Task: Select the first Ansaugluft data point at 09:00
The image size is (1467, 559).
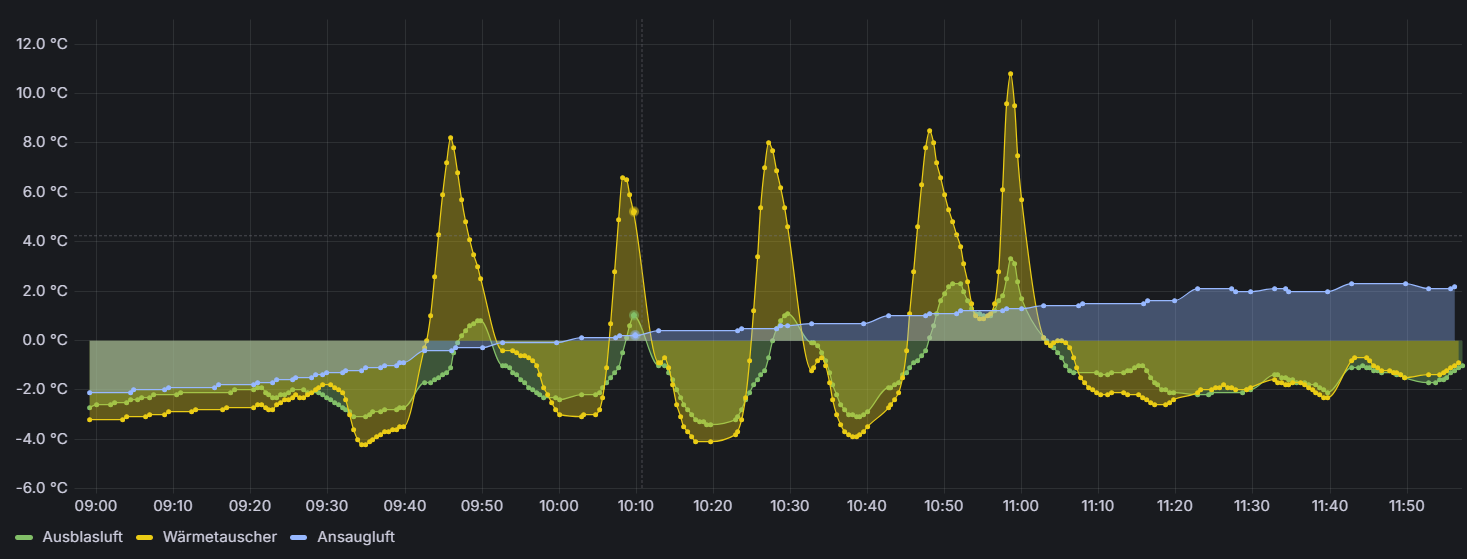Action: point(90,392)
